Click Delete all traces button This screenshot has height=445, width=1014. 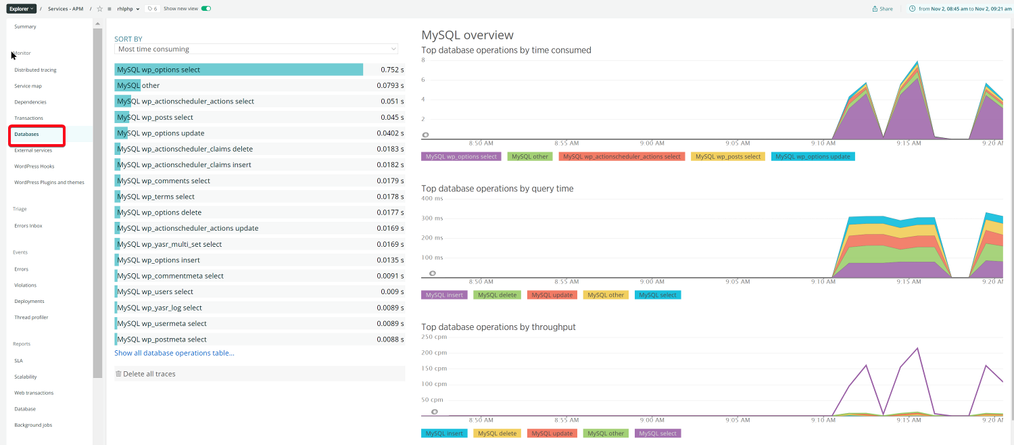point(259,374)
